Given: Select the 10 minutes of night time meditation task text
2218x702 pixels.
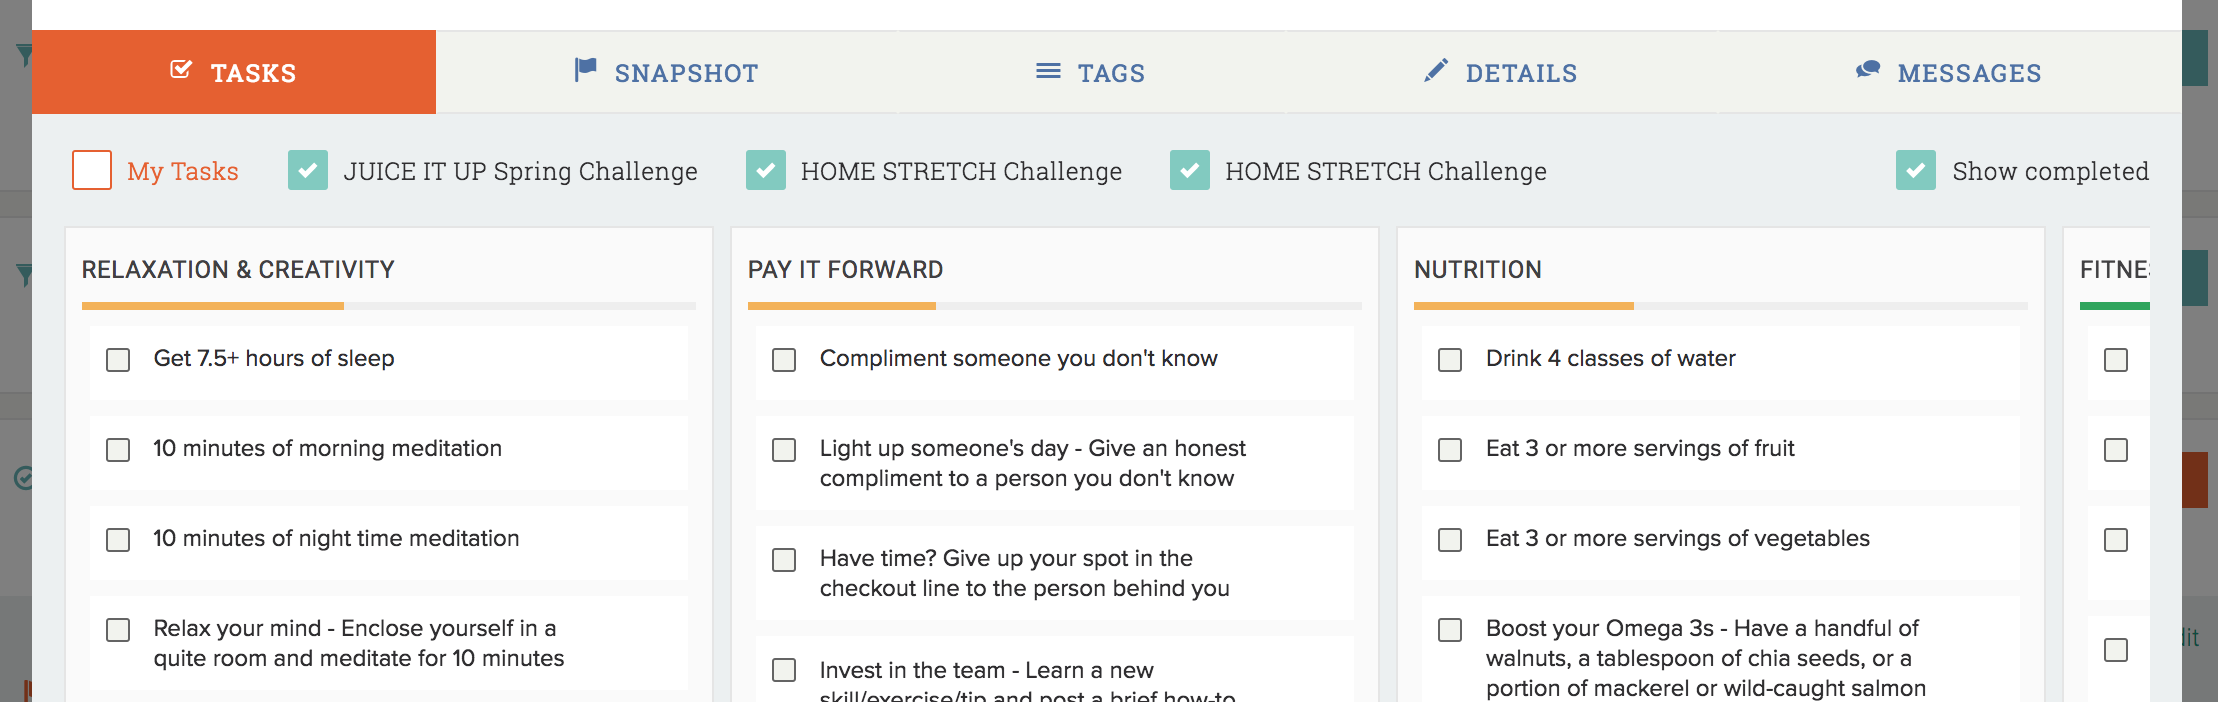Looking at the screenshot, I should pos(336,539).
